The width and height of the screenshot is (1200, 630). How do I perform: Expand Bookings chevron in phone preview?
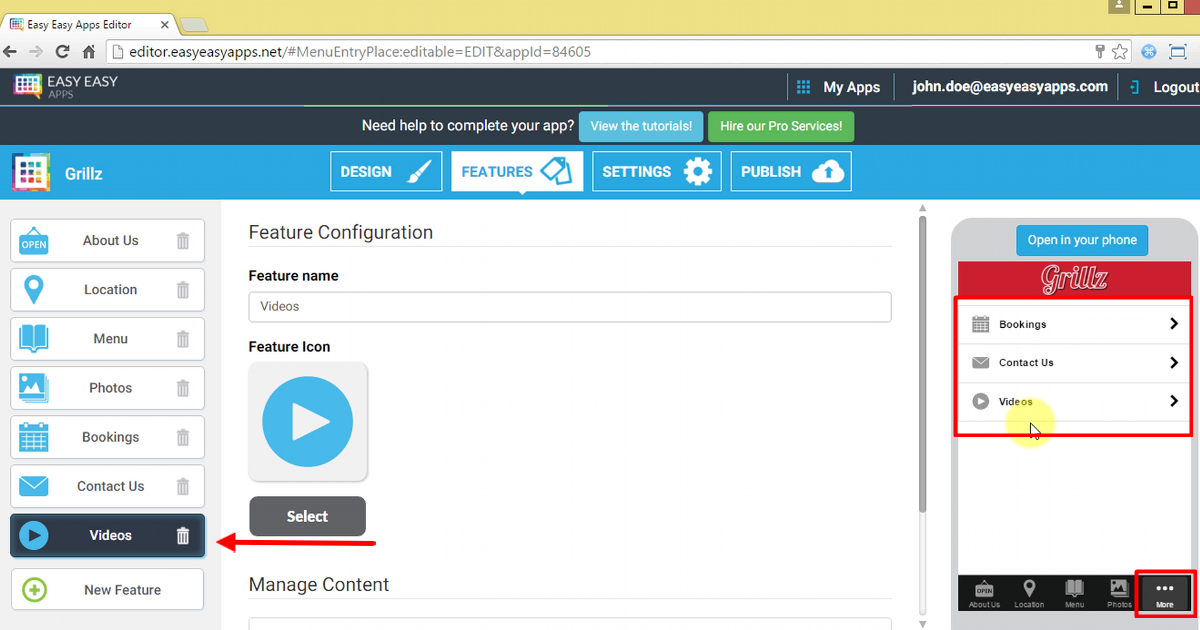[x=1174, y=324]
